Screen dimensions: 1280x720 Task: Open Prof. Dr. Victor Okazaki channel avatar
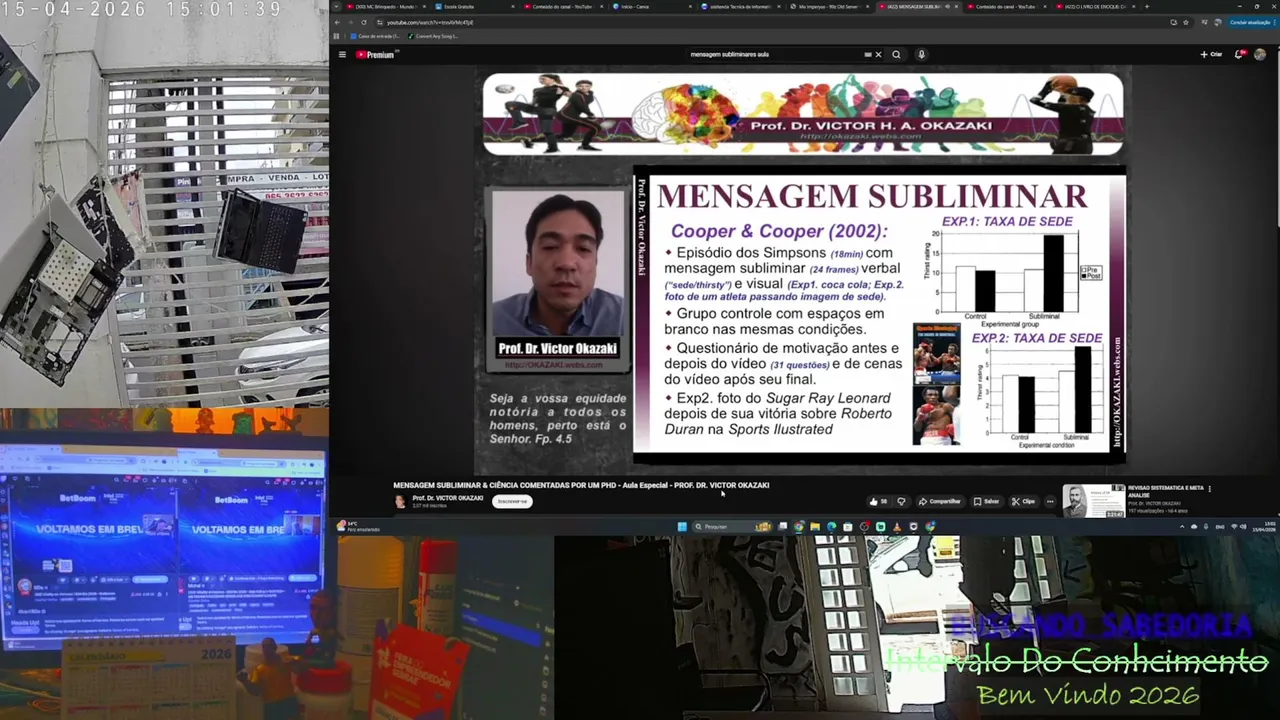tap(401, 501)
